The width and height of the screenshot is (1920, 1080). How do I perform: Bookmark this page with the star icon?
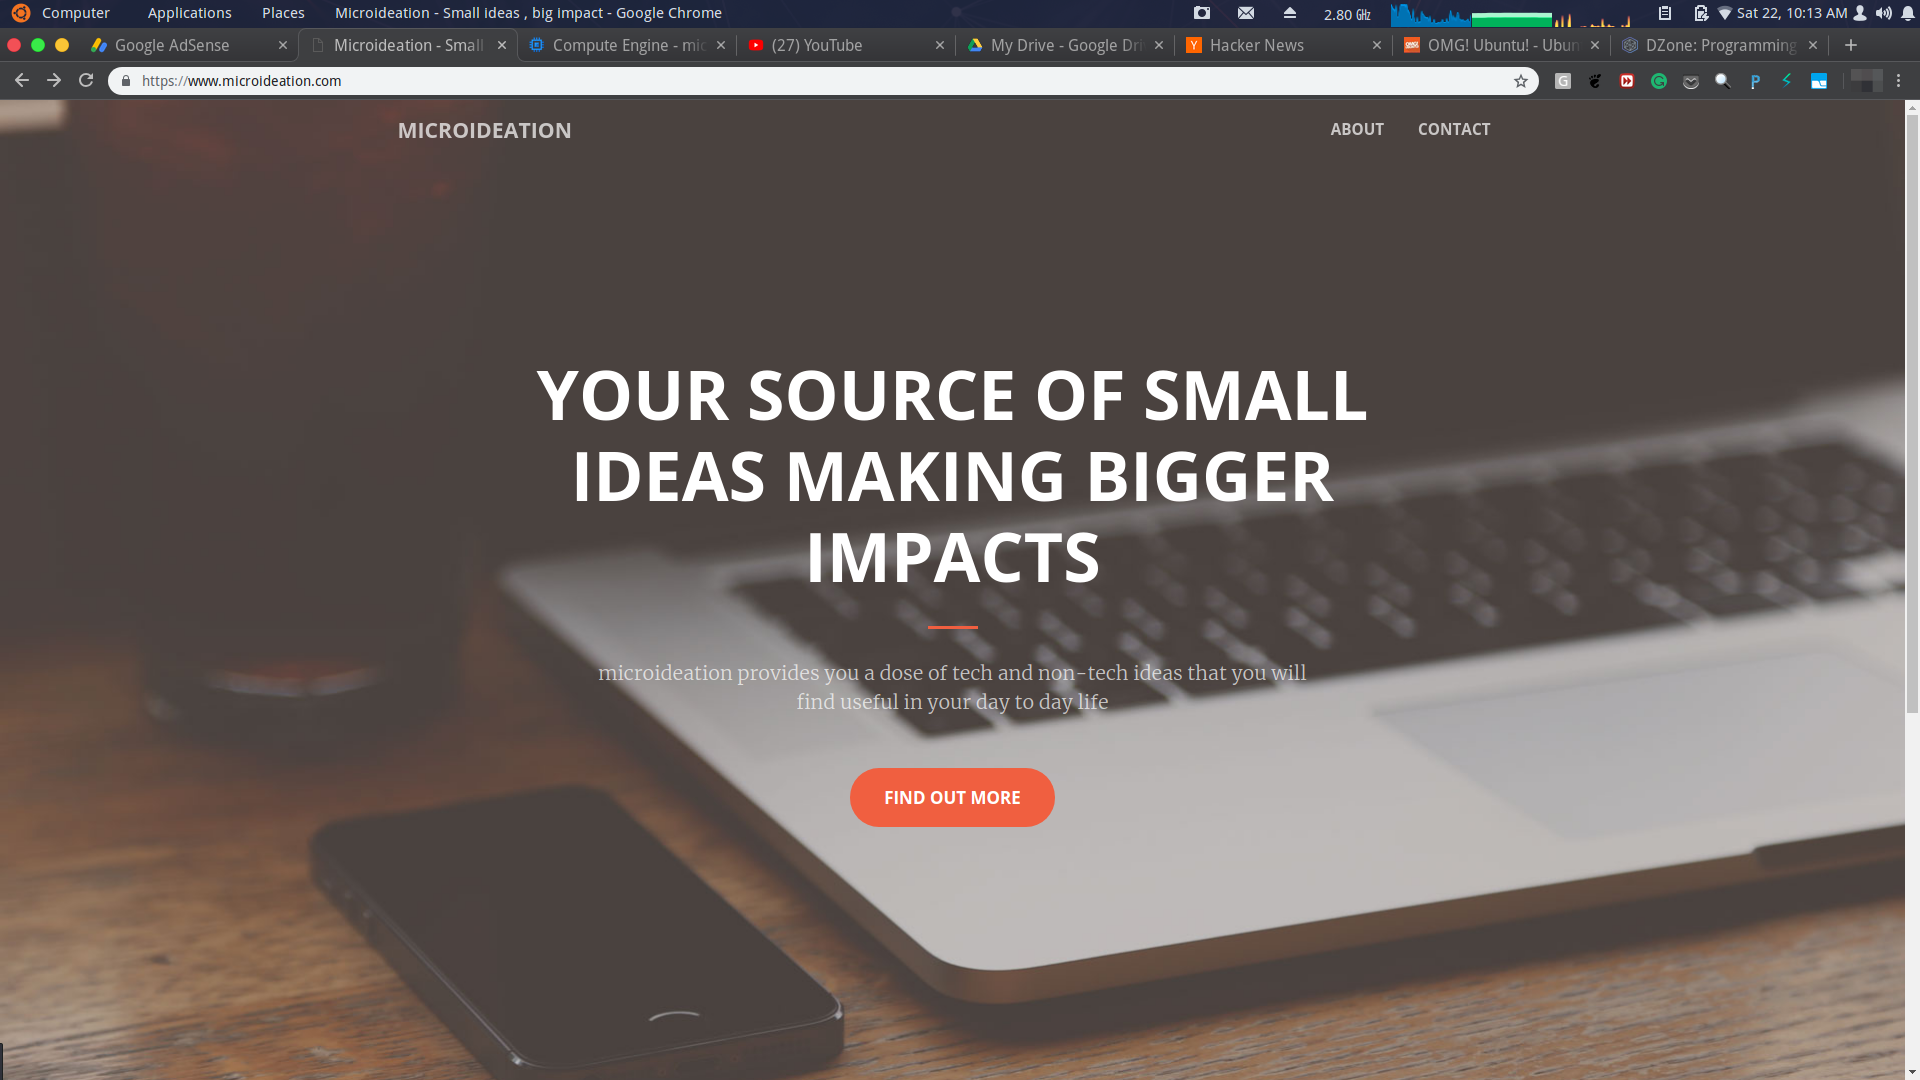[1521, 81]
